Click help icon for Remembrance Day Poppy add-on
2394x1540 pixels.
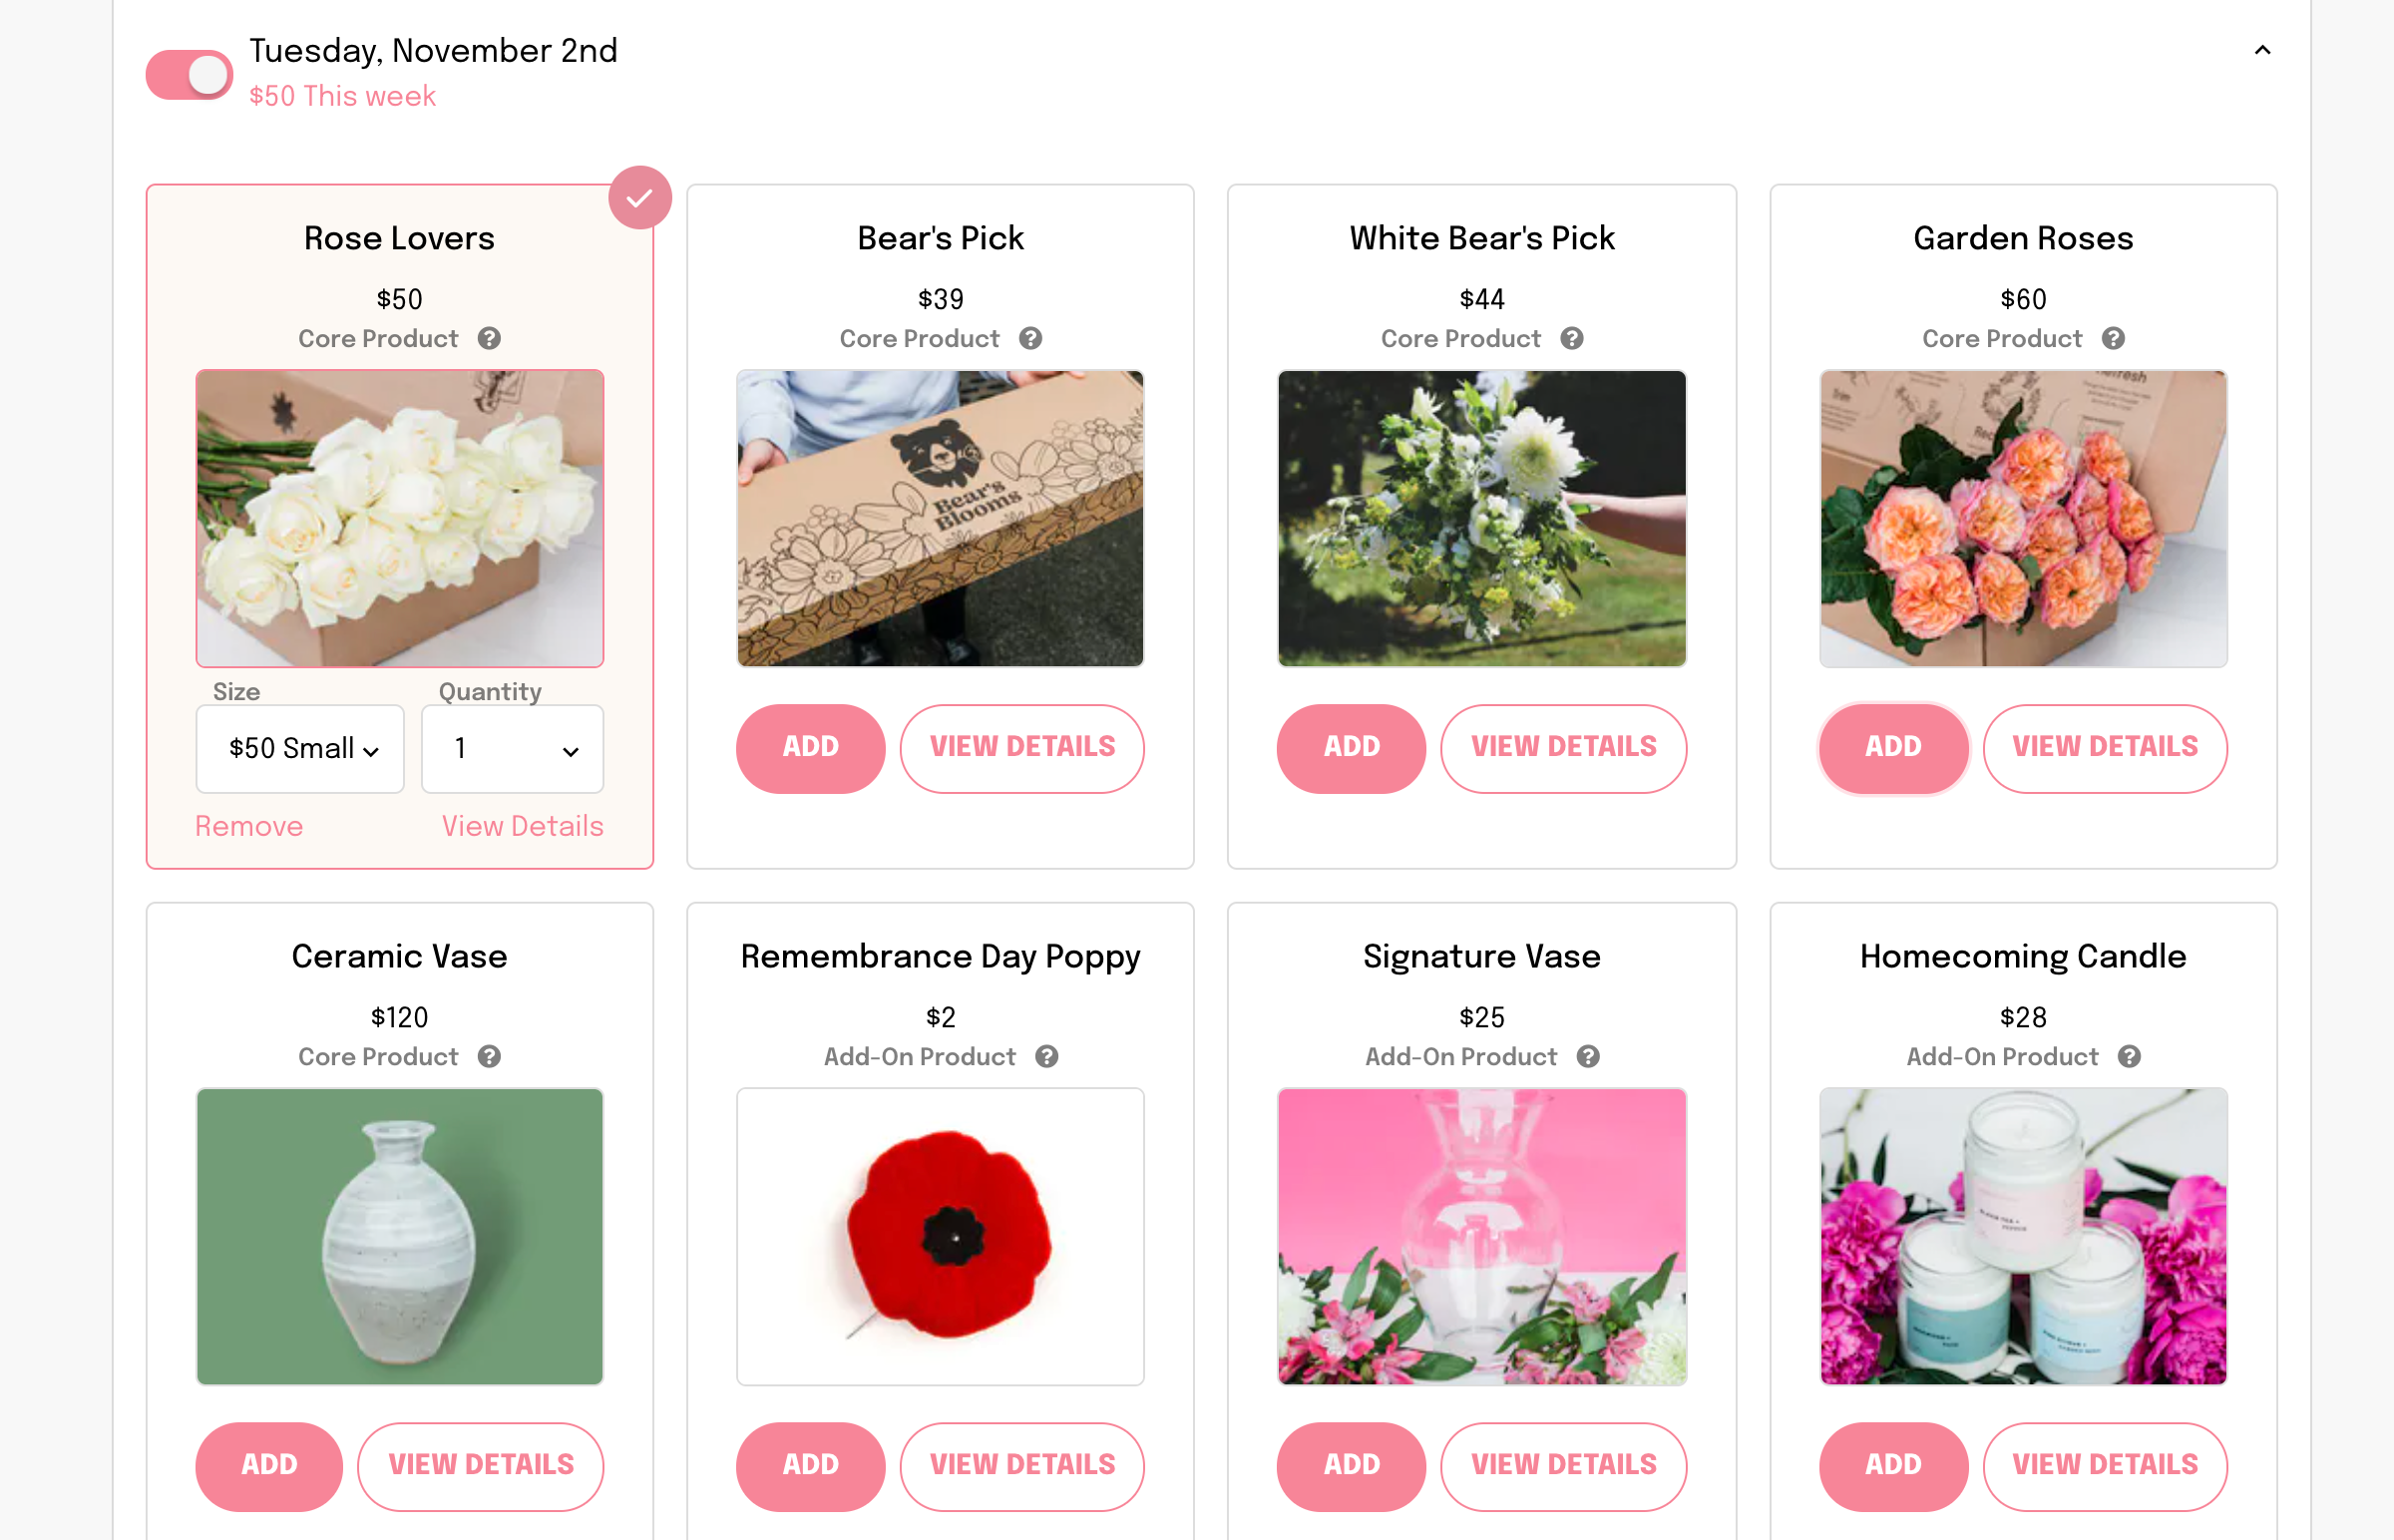click(x=1046, y=1057)
